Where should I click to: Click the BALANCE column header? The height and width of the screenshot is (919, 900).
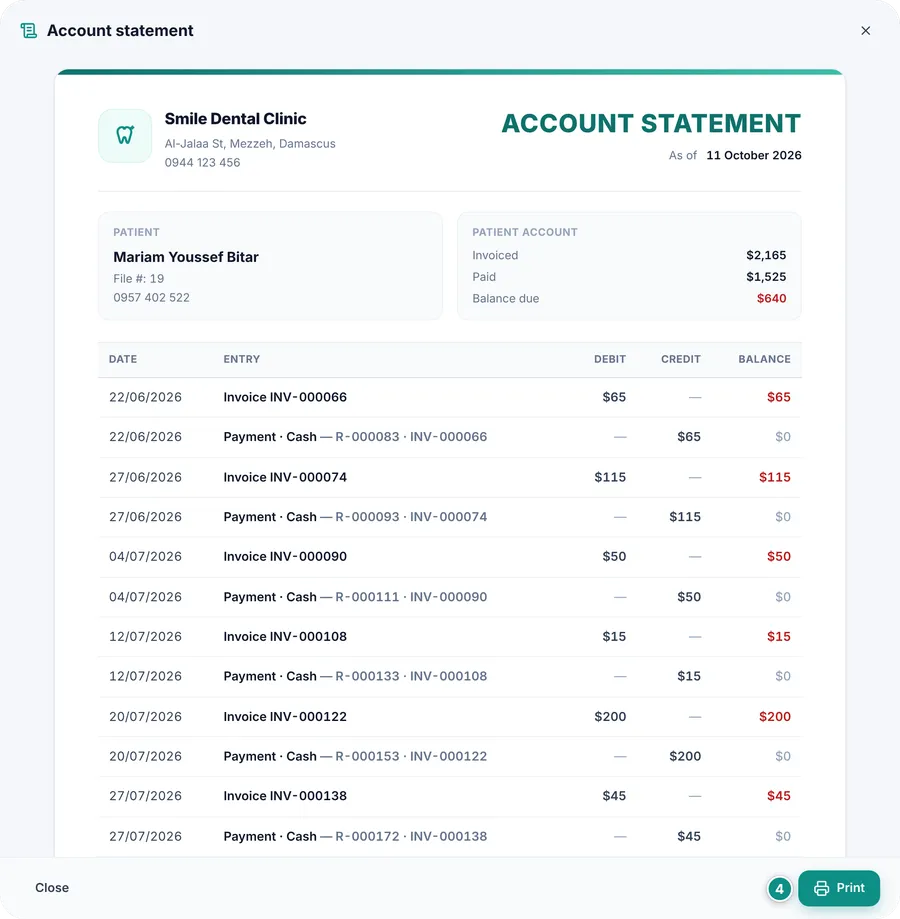click(x=764, y=359)
